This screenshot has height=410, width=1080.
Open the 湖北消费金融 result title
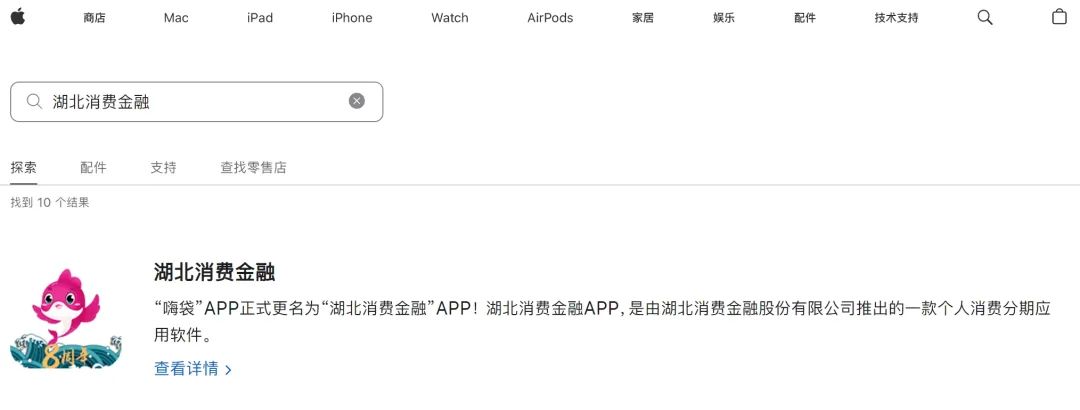click(x=214, y=272)
